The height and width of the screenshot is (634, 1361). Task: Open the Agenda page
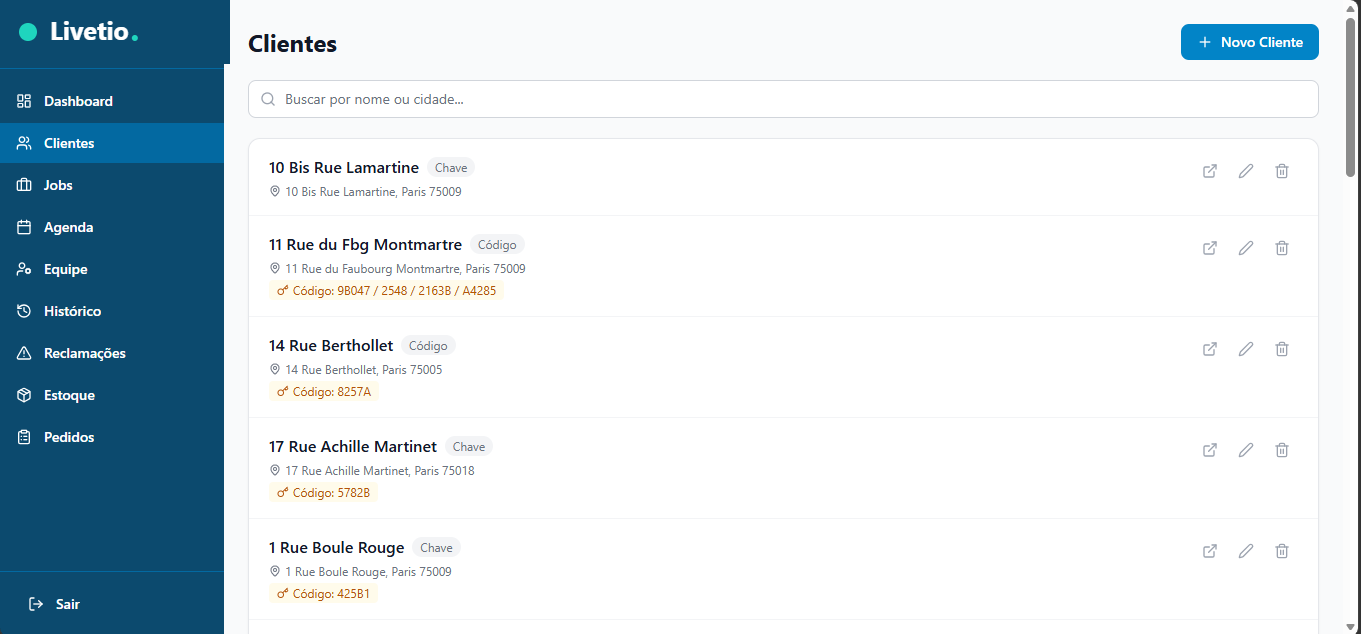[x=112, y=227]
